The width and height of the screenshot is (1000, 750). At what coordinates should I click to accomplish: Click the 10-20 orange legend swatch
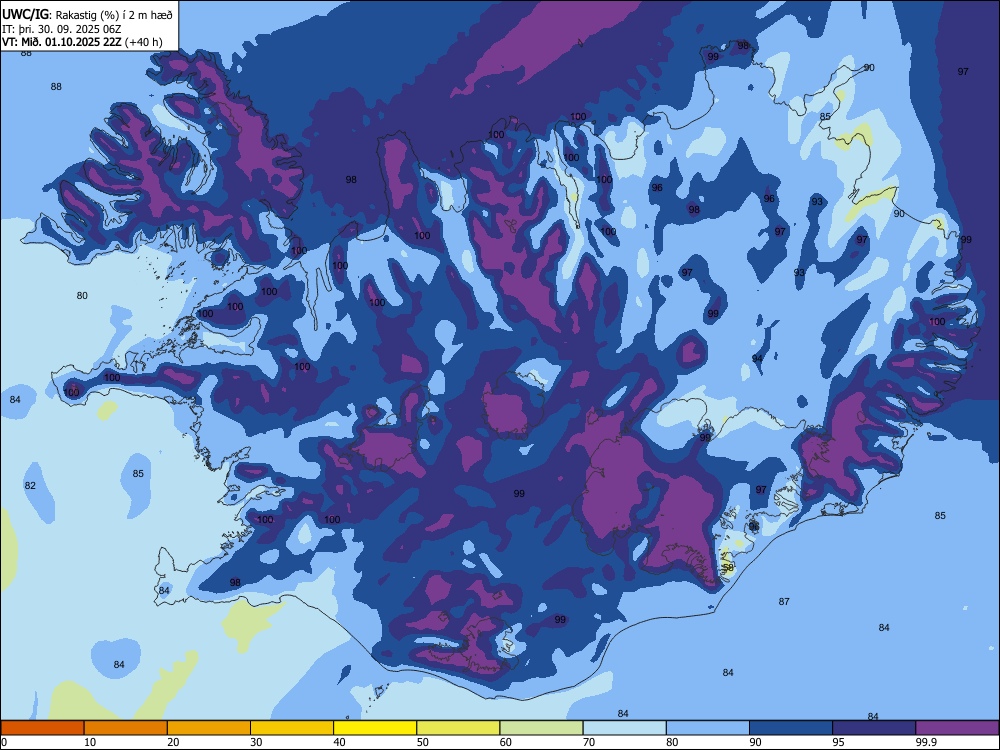coord(126,728)
